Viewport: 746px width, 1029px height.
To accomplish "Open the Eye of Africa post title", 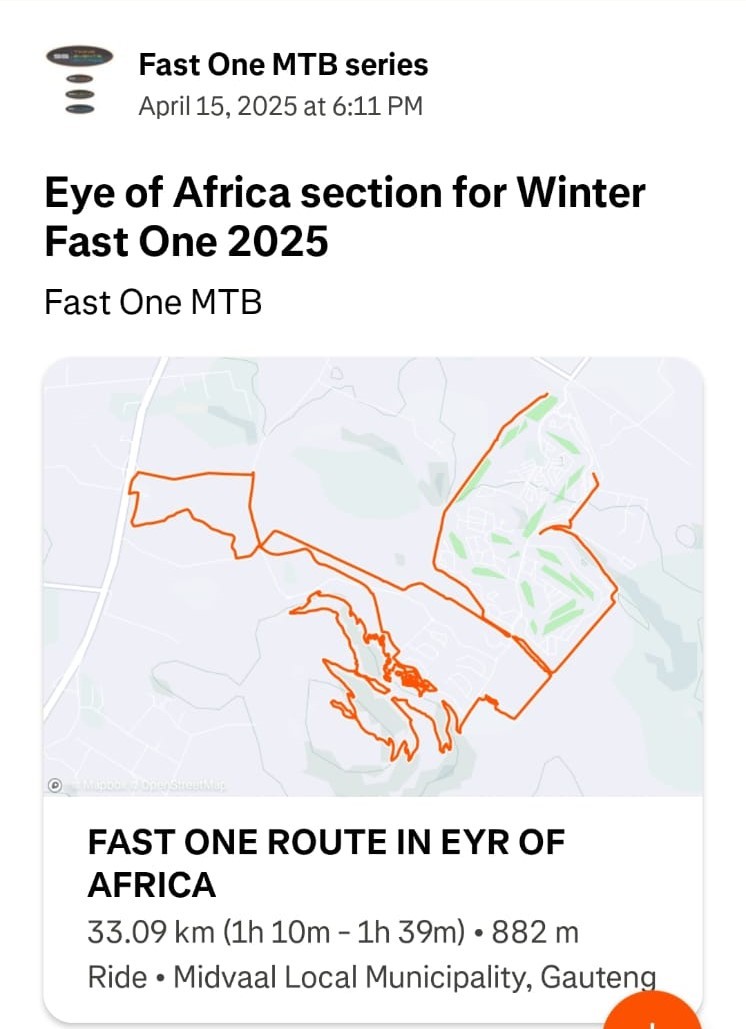I will click(x=345, y=217).
